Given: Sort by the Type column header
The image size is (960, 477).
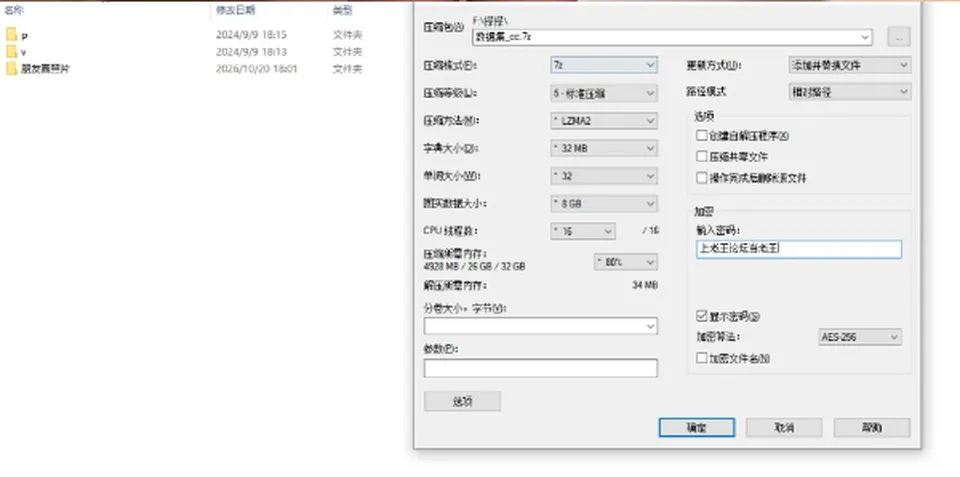Looking at the screenshot, I should coord(342,10).
